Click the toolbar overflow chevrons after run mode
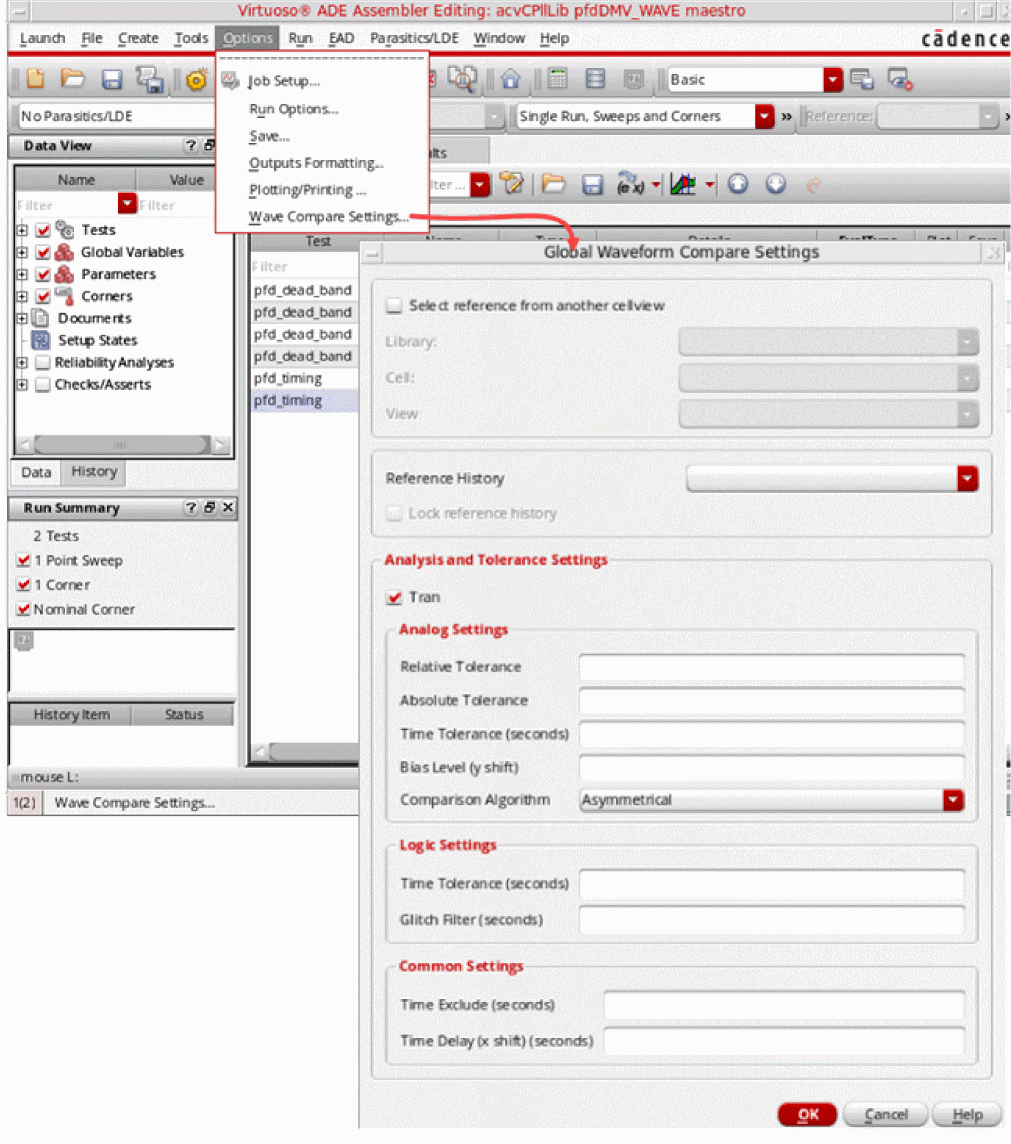This screenshot has width=1011, height=1144. 786,116
